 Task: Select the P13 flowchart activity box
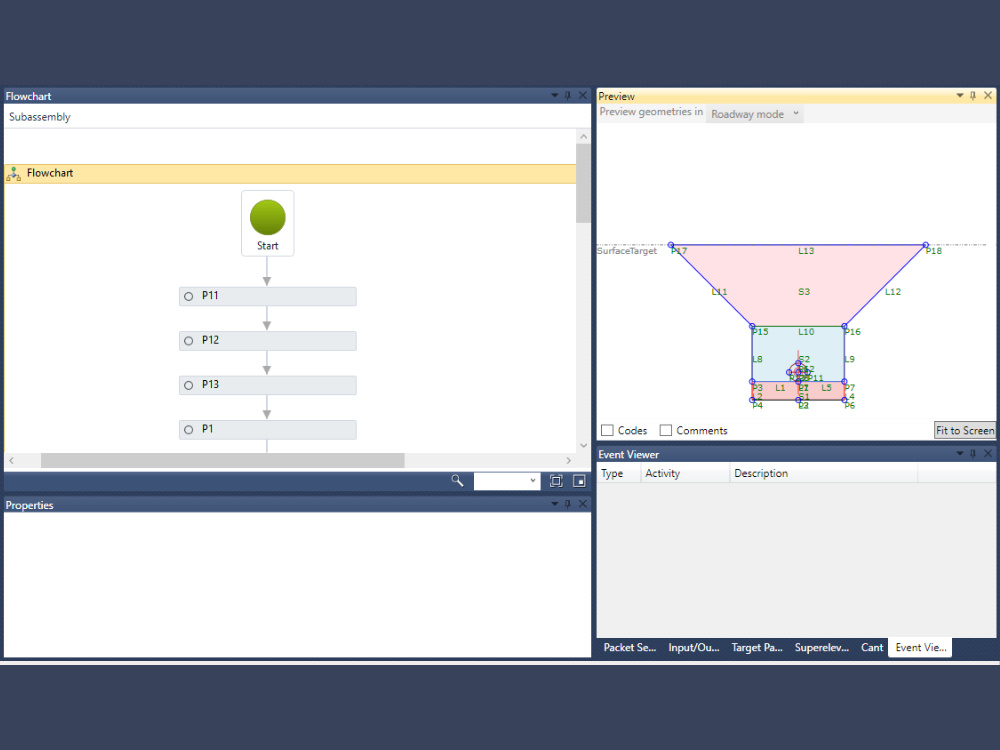[268, 385]
